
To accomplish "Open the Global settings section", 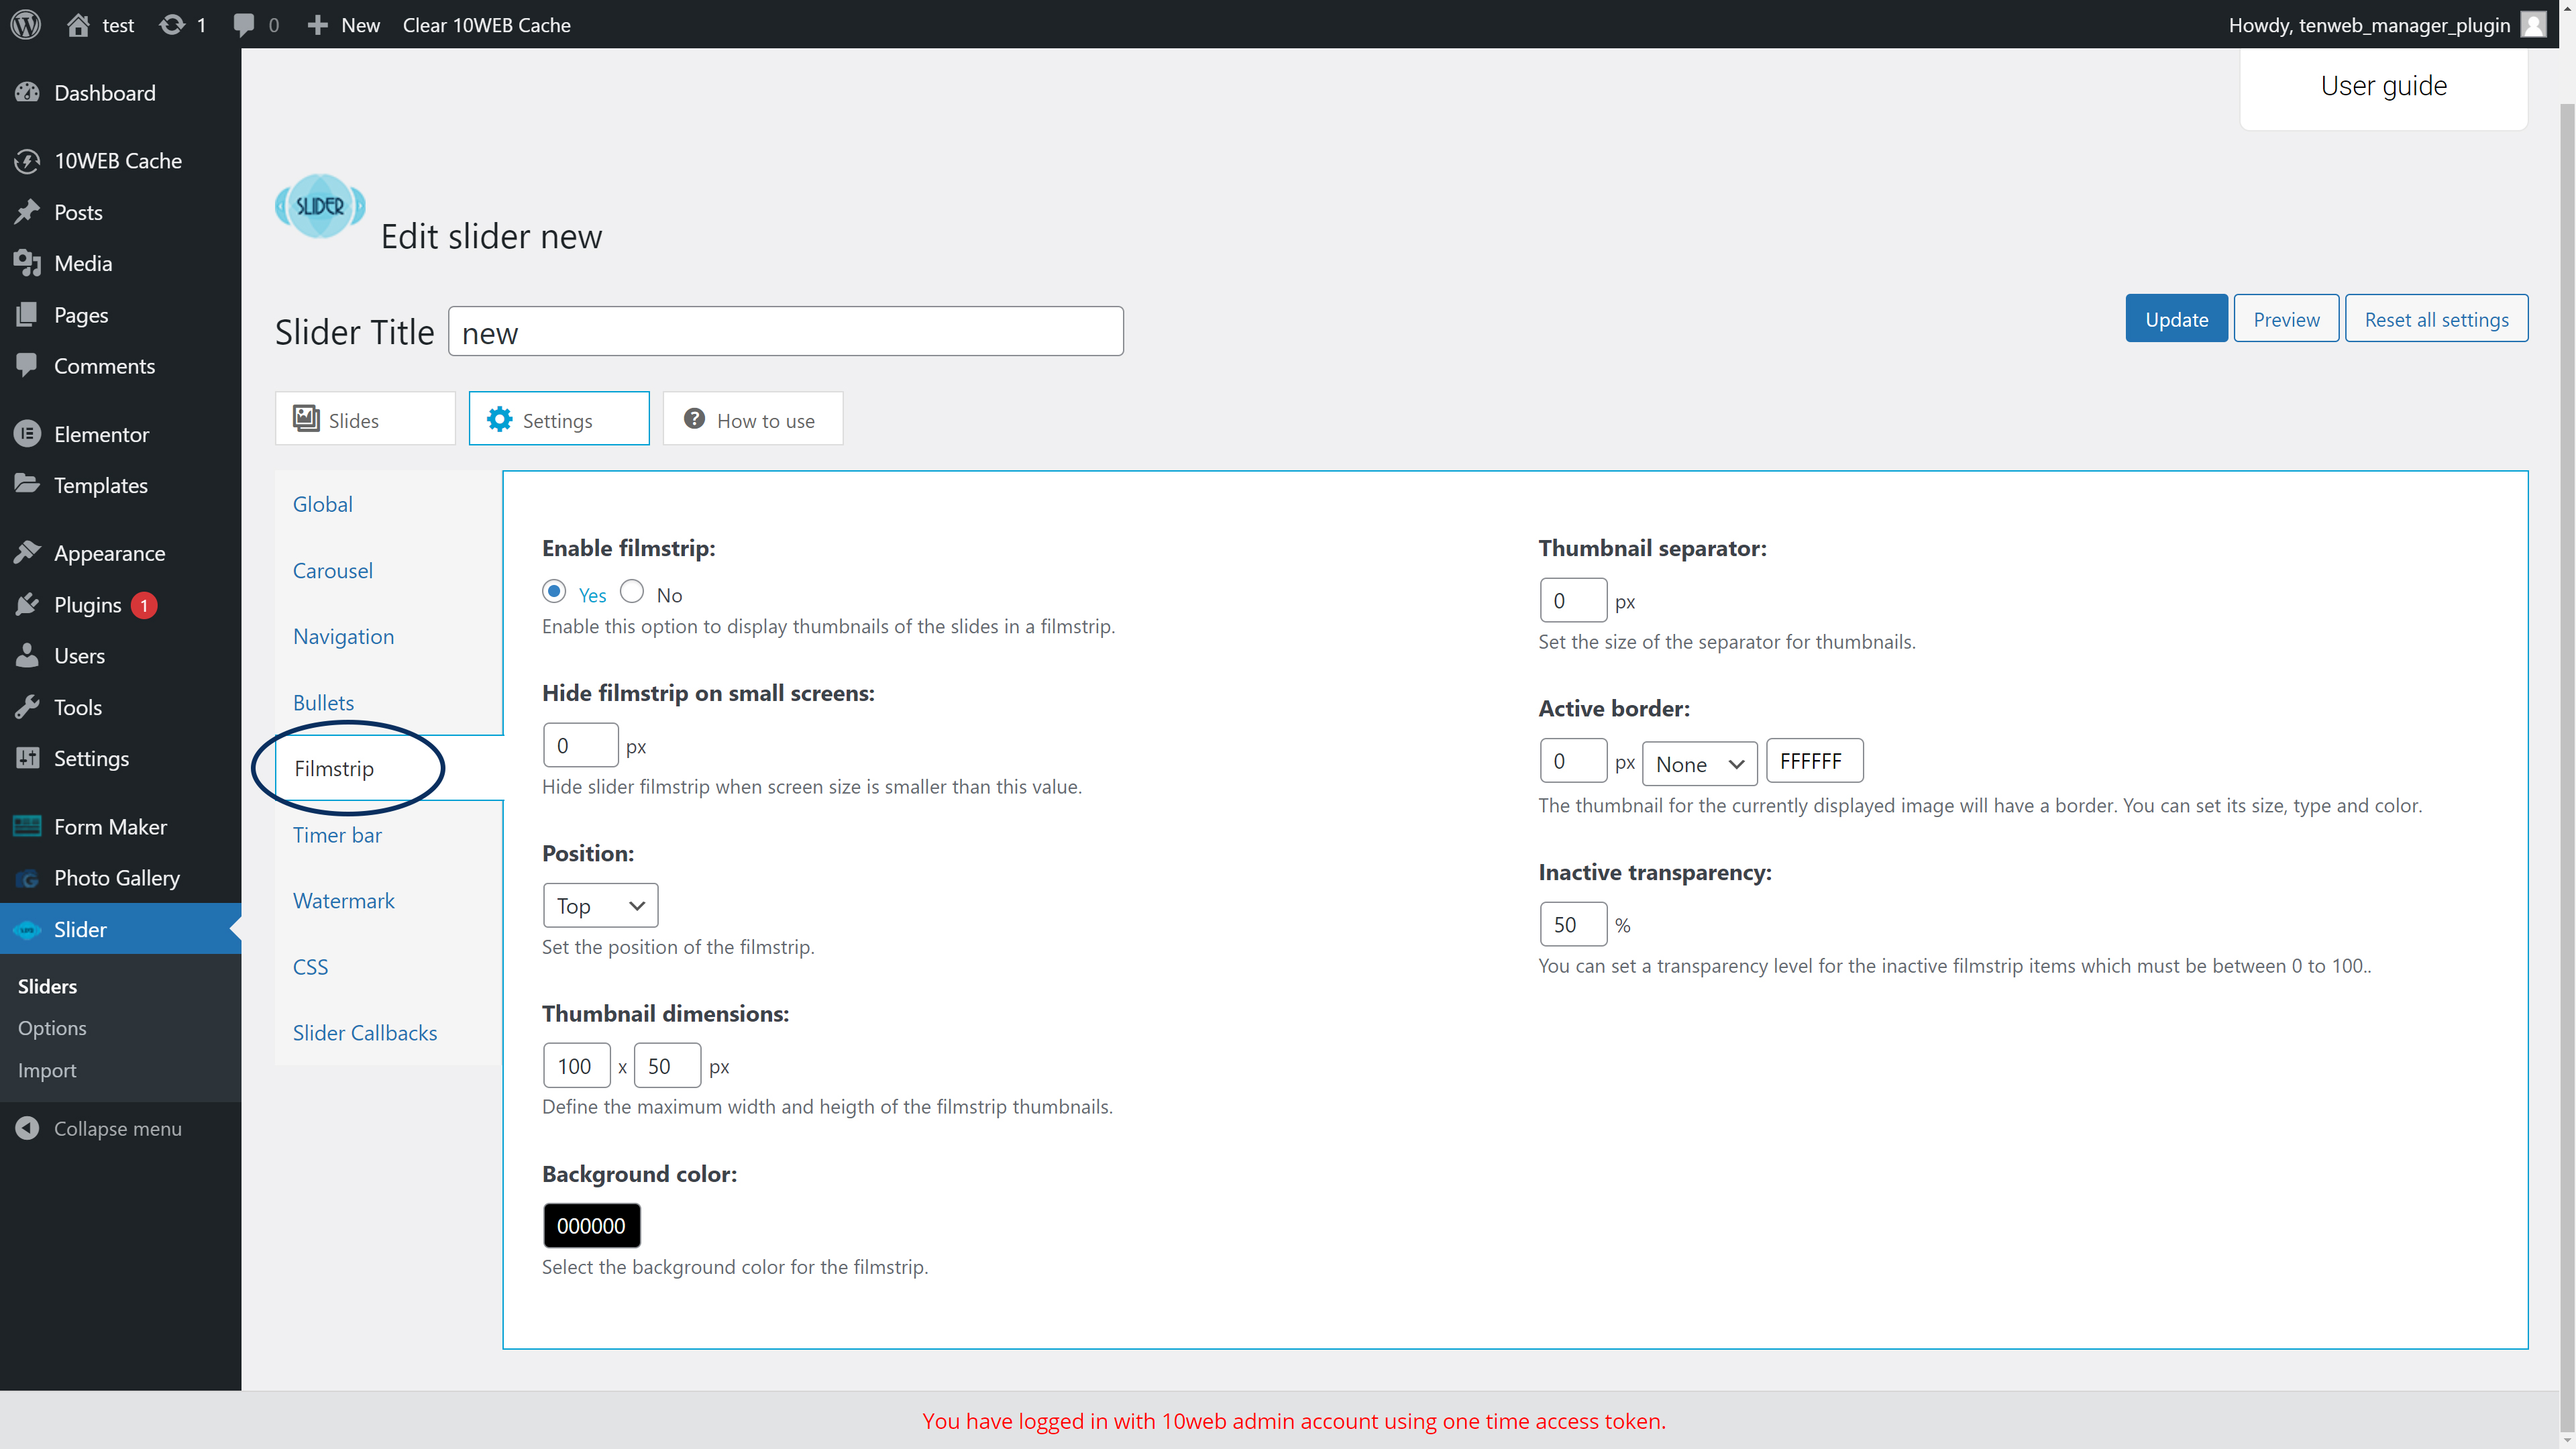I will 323,504.
